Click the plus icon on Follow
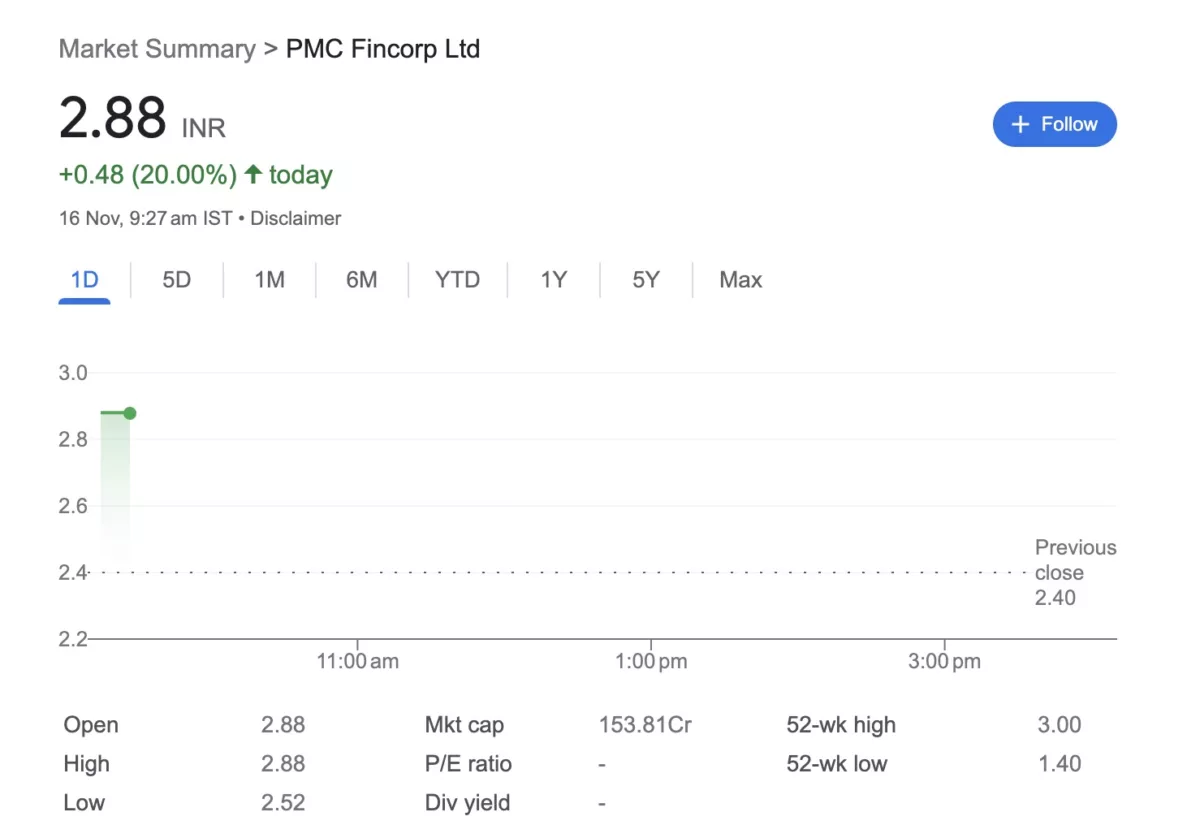Viewport: 1200px width, 838px height. pos(1020,124)
